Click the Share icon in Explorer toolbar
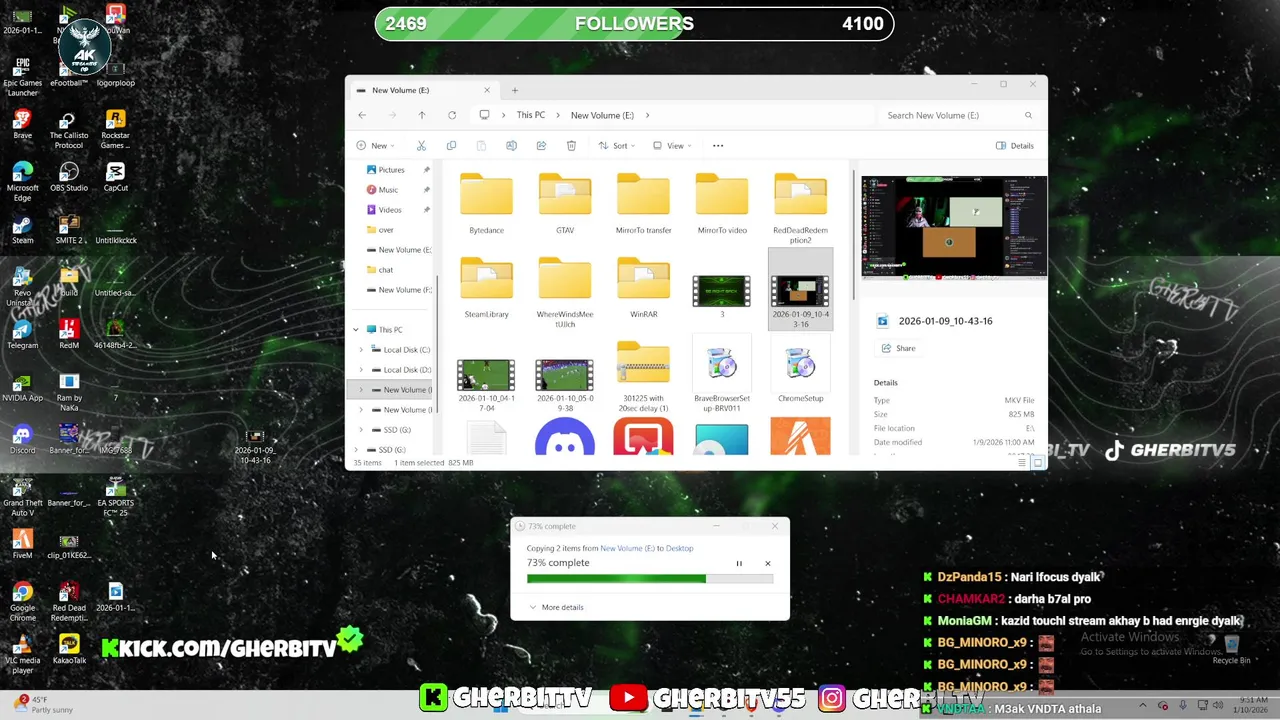The height and width of the screenshot is (720, 1280). click(541, 146)
